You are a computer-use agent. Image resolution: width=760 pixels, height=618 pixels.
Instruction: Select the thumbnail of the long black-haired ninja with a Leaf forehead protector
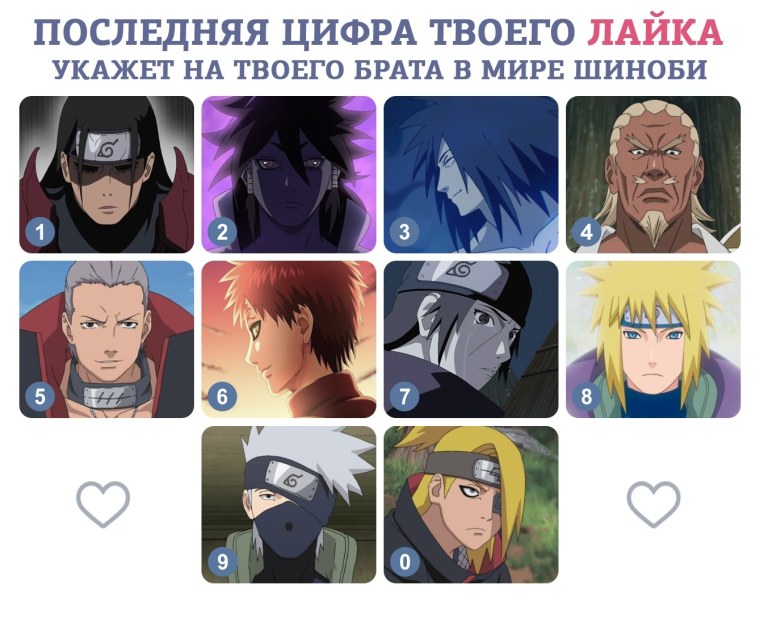107,174
